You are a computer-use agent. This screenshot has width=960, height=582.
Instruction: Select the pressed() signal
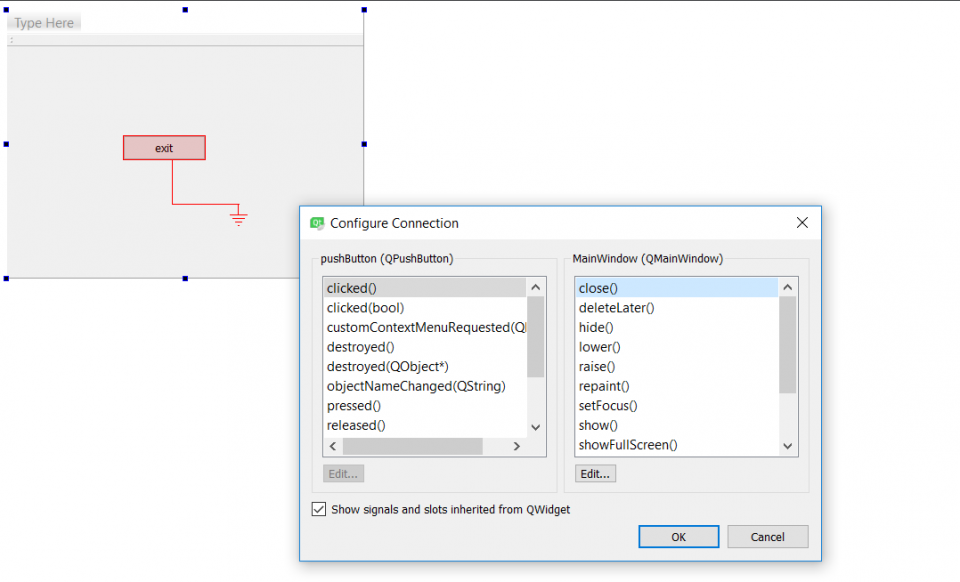354,406
